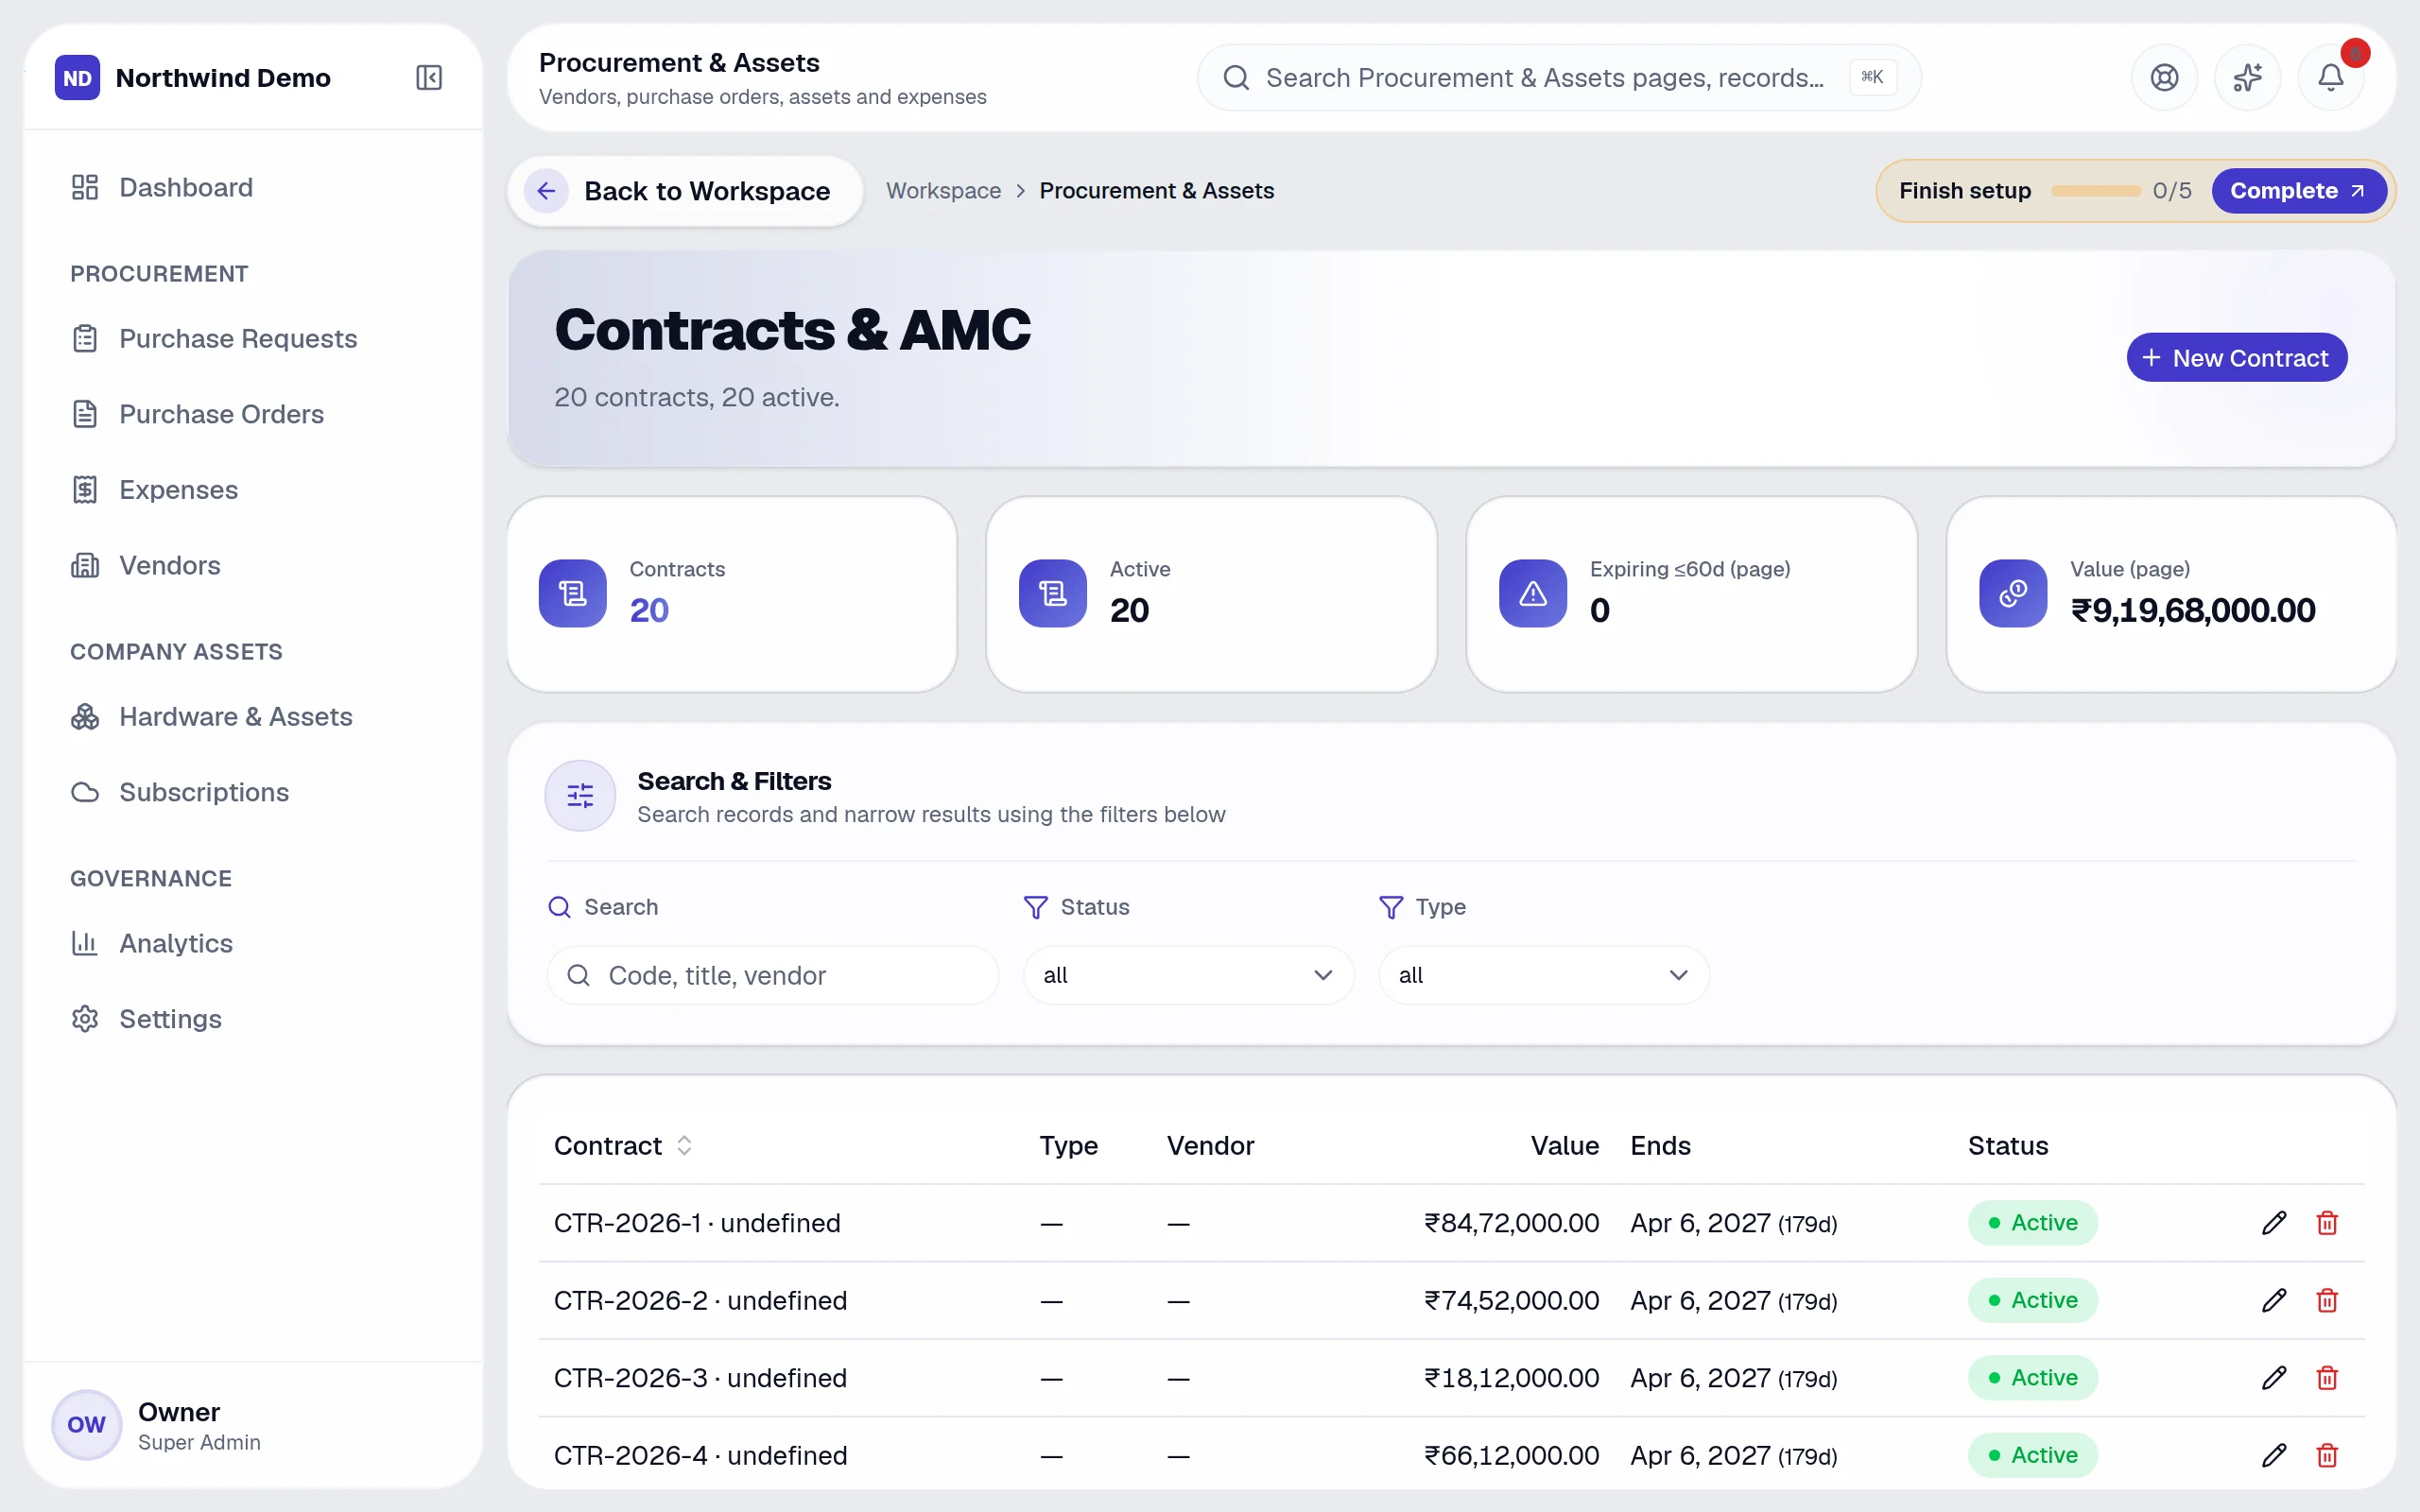Edit contract CTR-2026-2 with pencil icon
Viewport: 2420px width, 1512px height.
click(2274, 1300)
